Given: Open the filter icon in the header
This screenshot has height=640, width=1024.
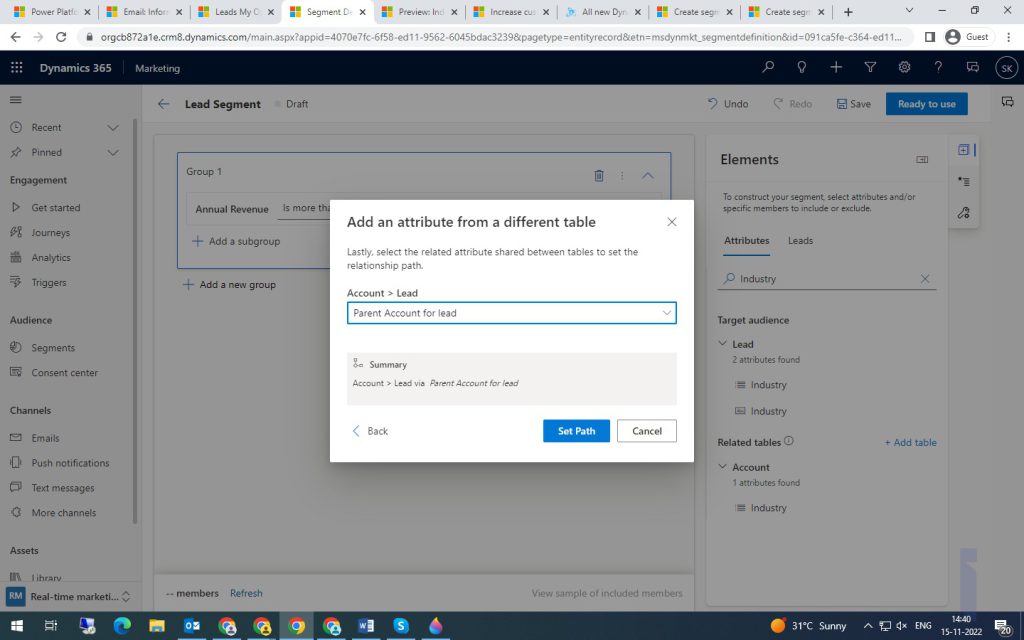Looking at the screenshot, I should [870, 68].
